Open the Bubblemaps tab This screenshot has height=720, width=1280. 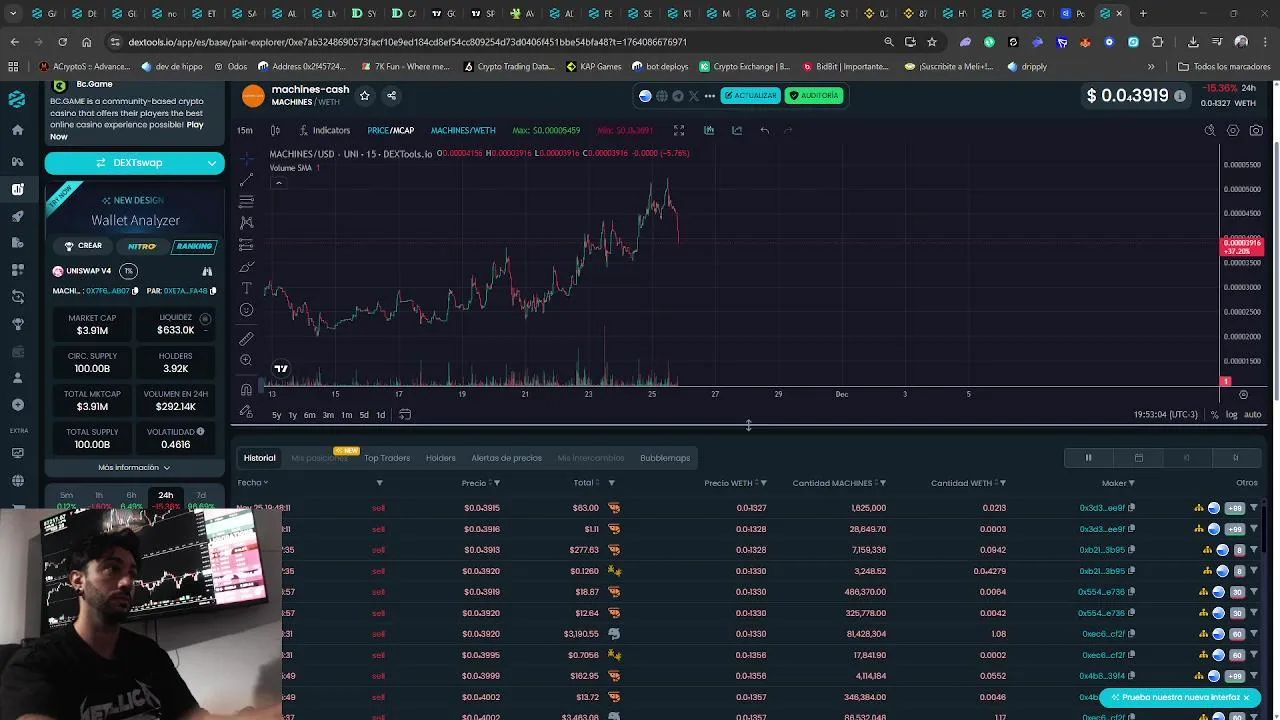(665, 458)
